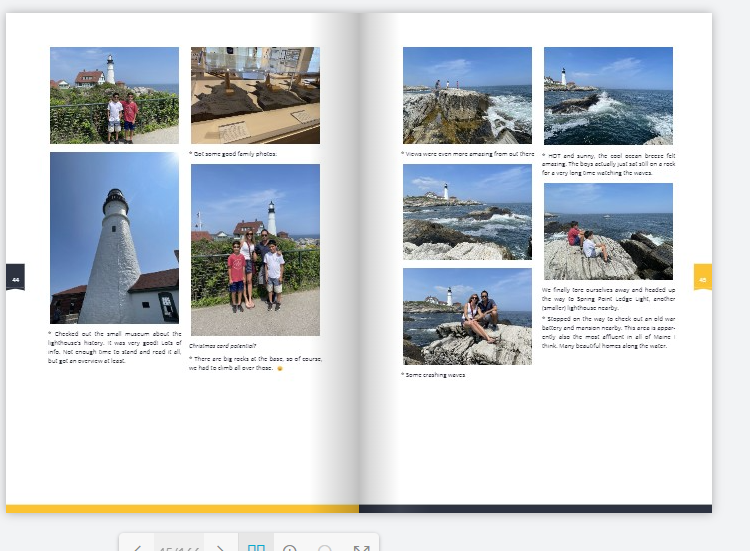Click the top-right crashing waves lighthouse photo
Image resolution: width=750 pixels, height=551 pixels.
tap(608, 95)
